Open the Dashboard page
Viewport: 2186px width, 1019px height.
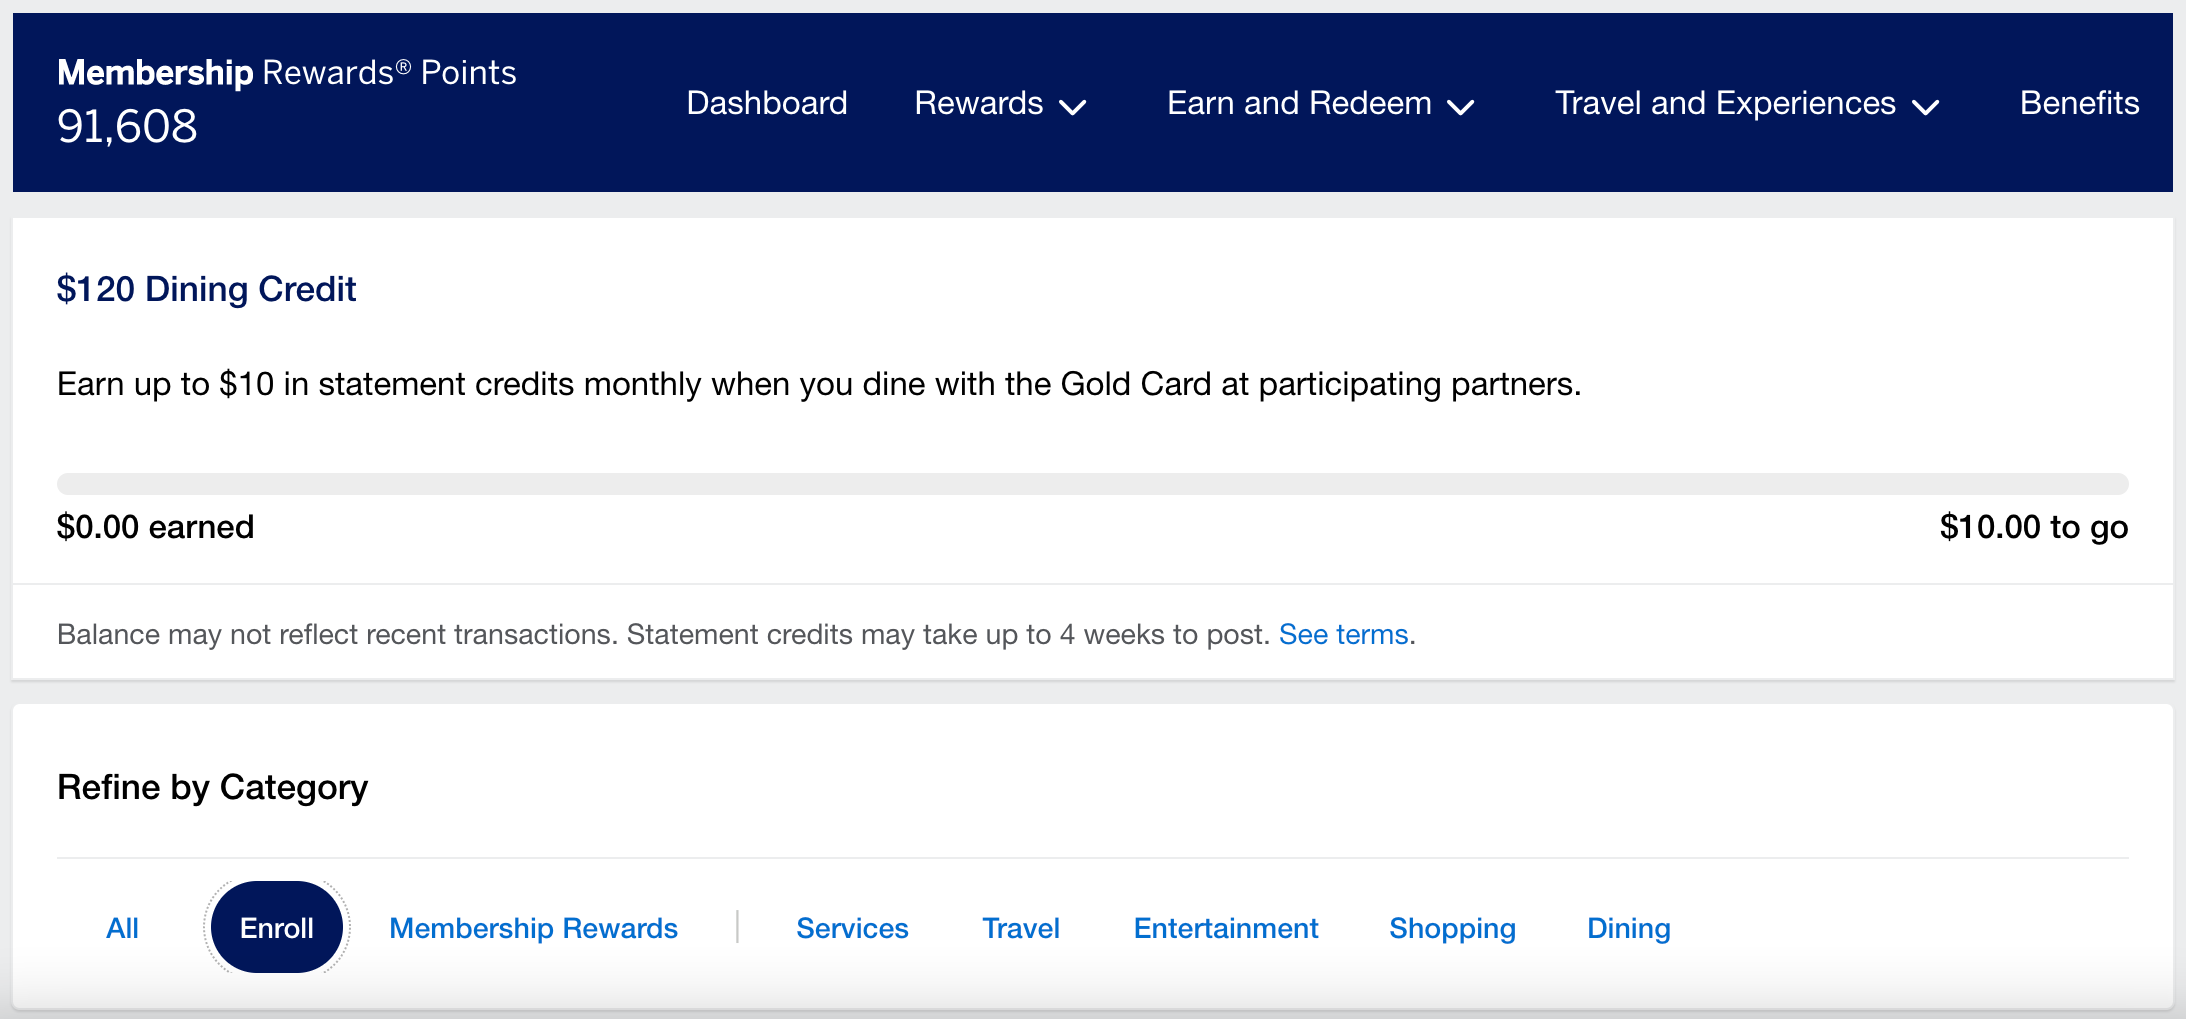[767, 103]
